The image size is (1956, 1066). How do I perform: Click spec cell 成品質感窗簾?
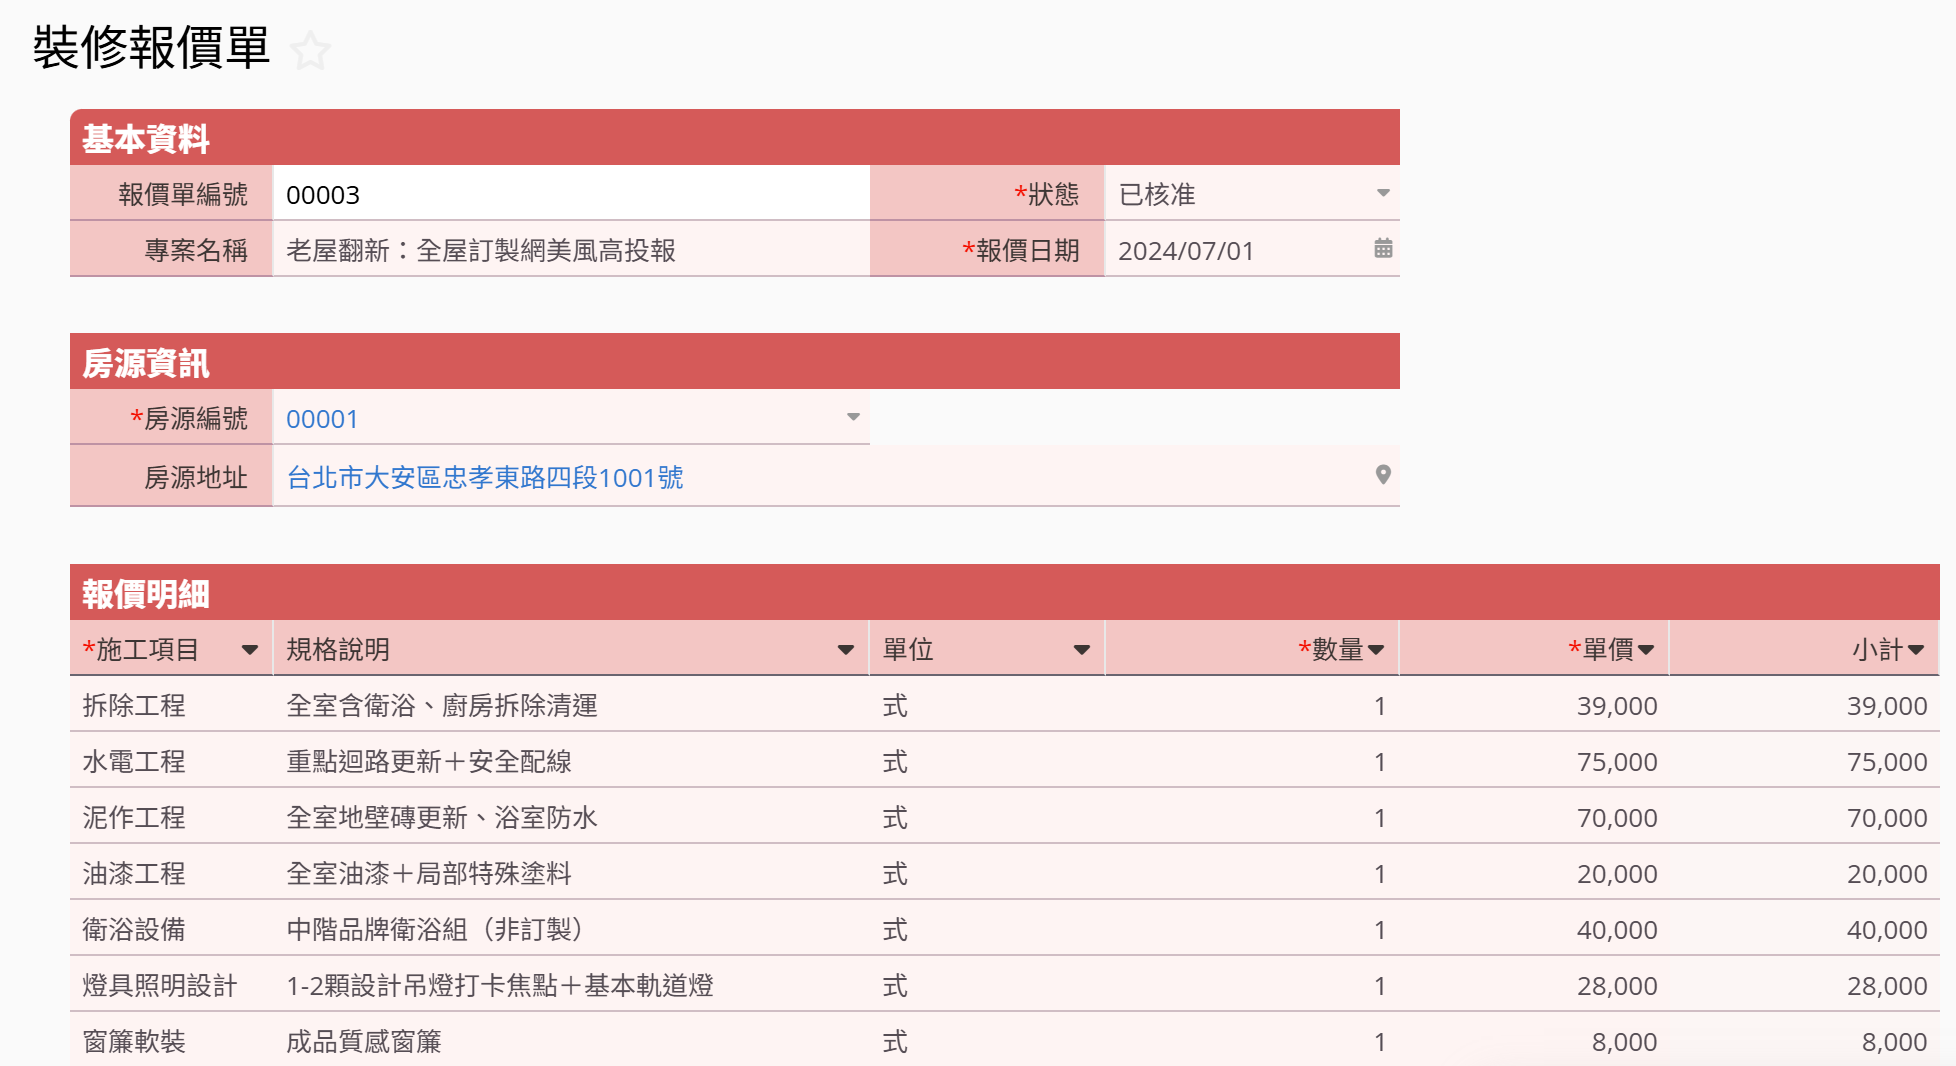[x=571, y=1041]
